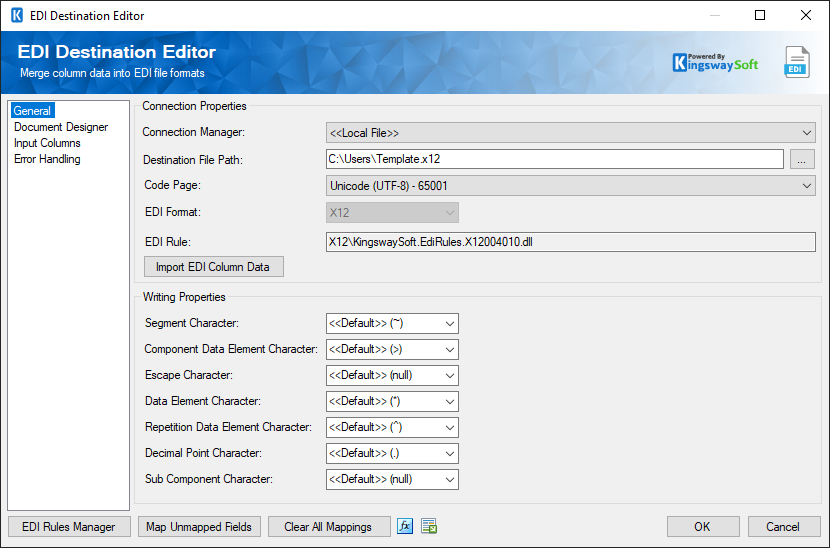Close the EDI Destination Editor window

point(806,15)
